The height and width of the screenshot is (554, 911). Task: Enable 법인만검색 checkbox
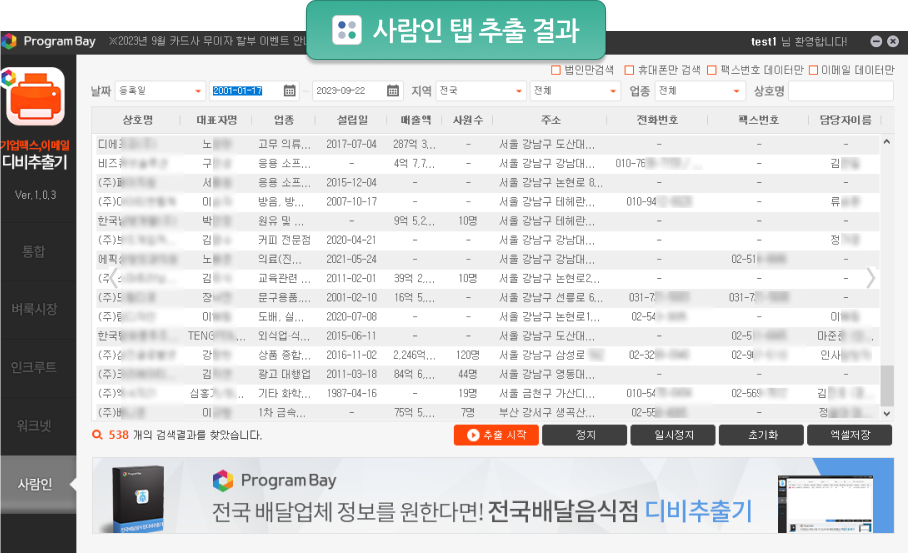(x=555, y=70)
